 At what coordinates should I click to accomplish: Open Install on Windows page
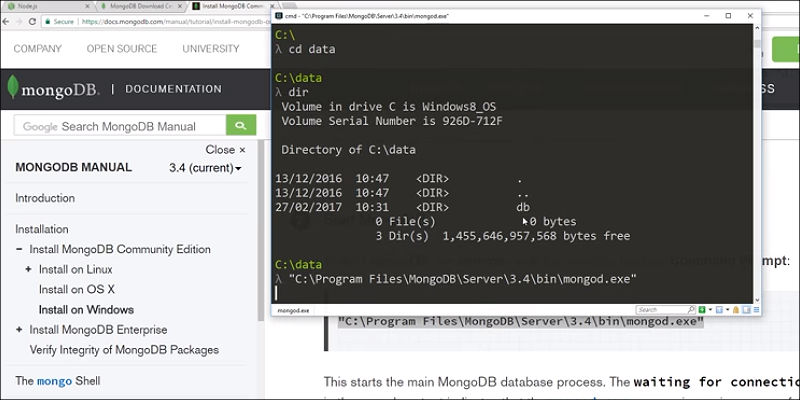pos(86,310)
